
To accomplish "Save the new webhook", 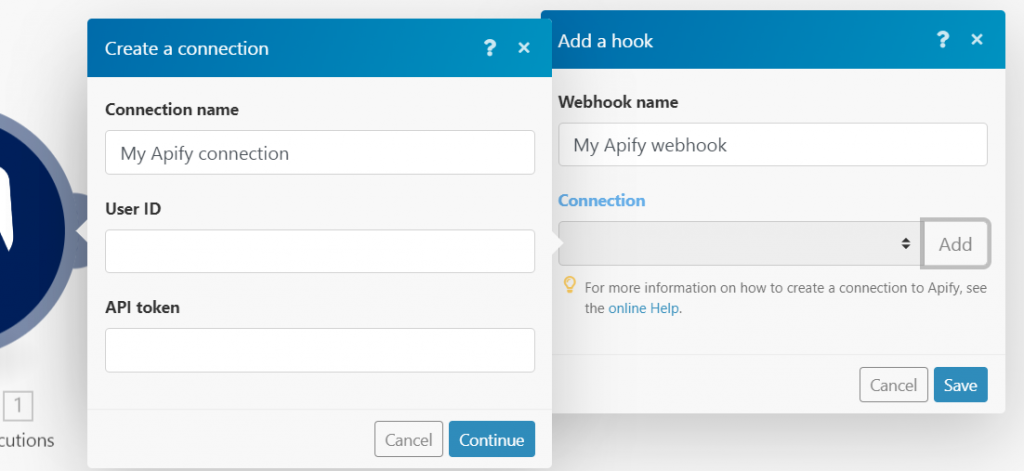I will pos(960,385).
